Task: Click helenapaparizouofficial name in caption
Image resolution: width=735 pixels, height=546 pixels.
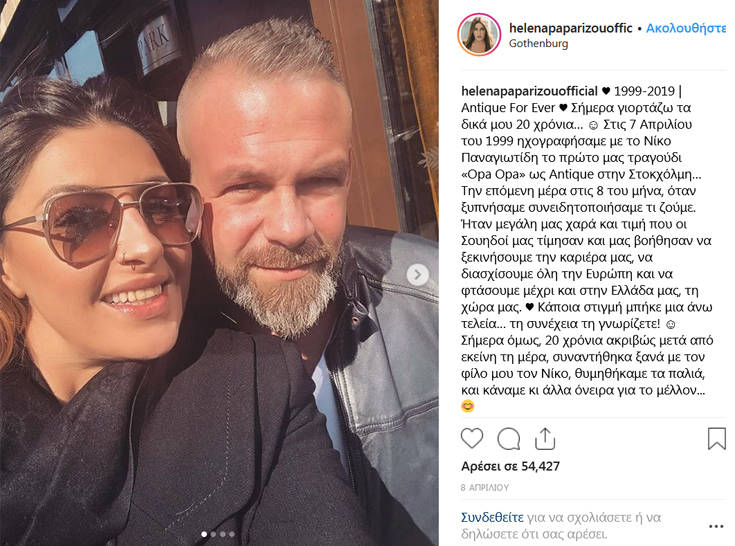Action: (x=529, y=91)
